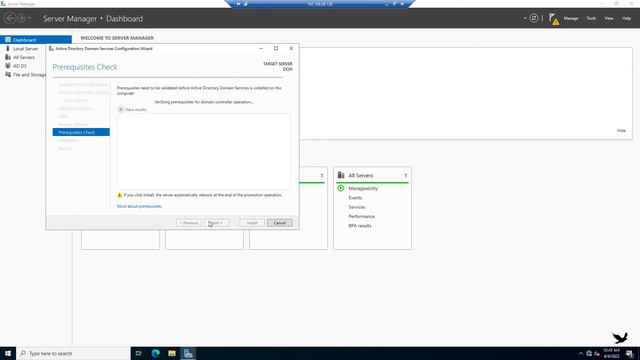Open Manageability in the All Servers tile

pyautogui.click(x=363, y=188)
